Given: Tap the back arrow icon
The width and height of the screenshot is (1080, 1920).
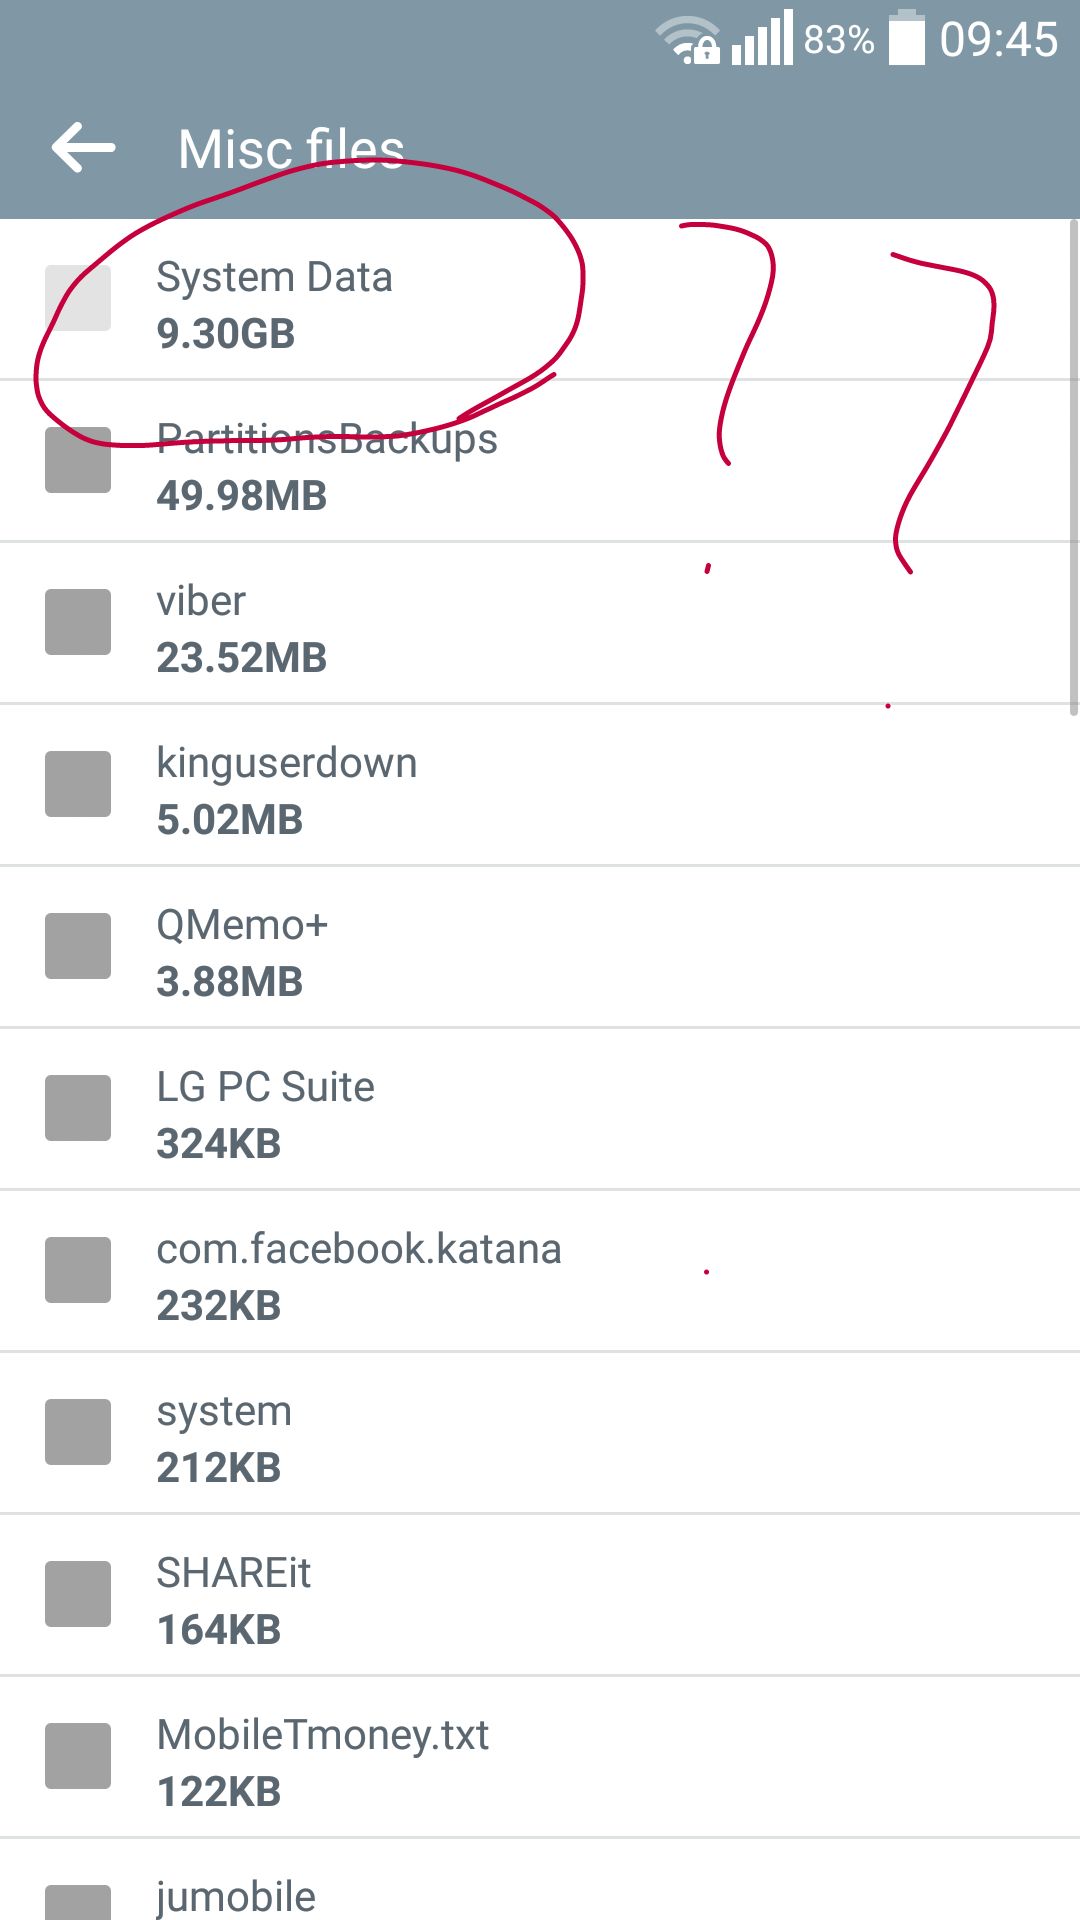Looking at the screenshot, I should point(83,148).
